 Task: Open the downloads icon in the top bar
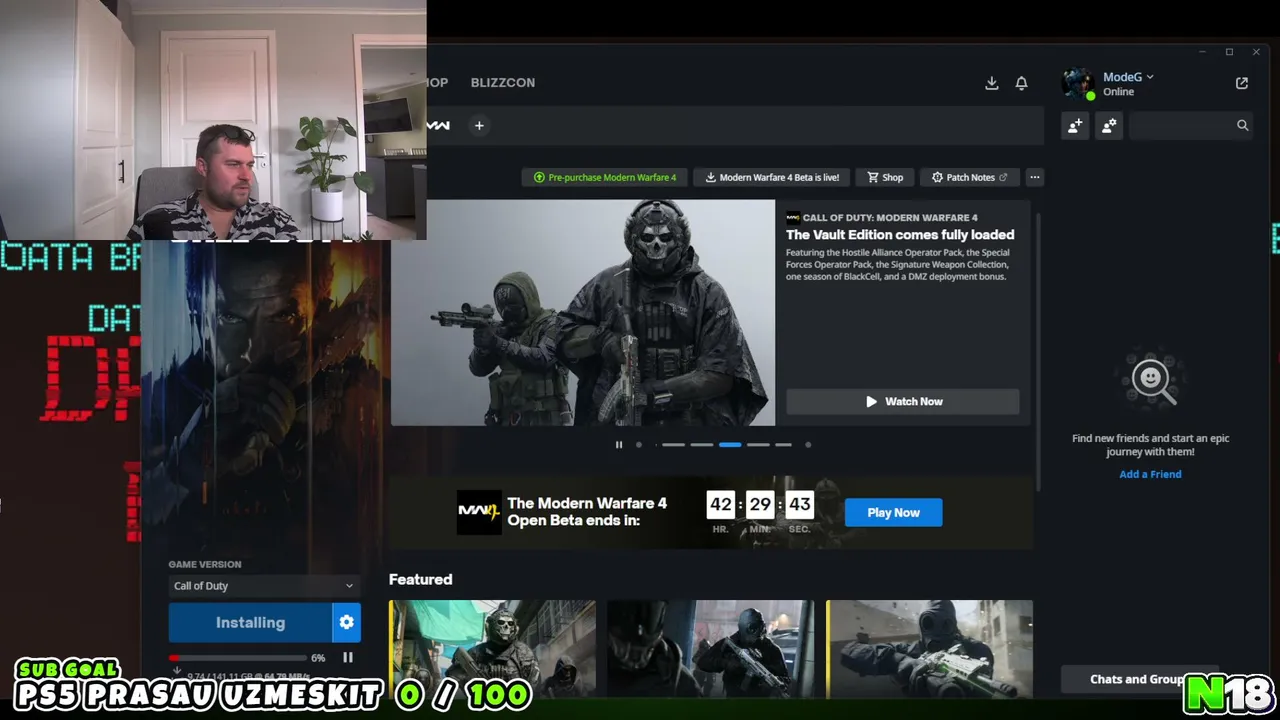coord(991,83)
